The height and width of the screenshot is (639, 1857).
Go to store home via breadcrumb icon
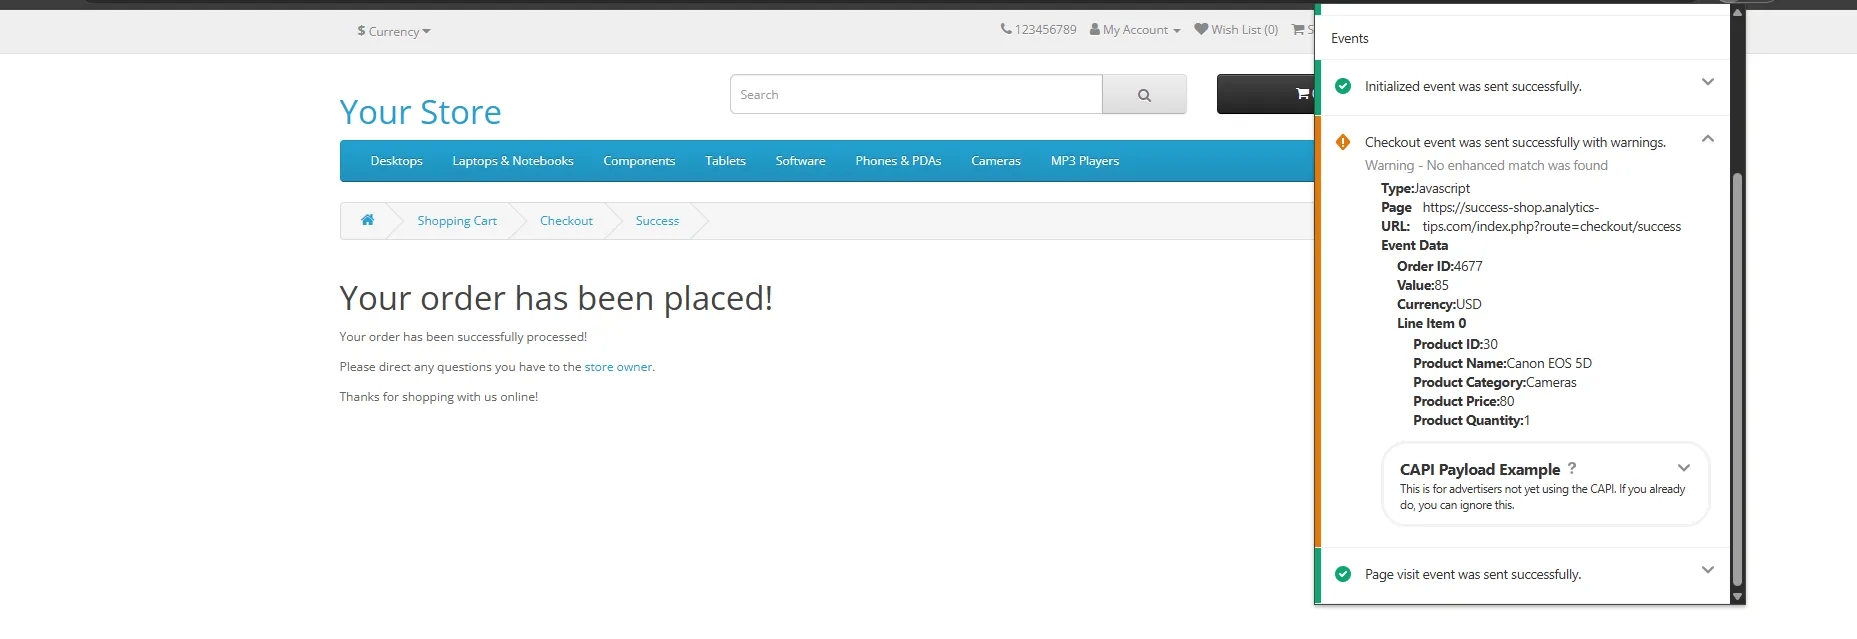point(368,220)
